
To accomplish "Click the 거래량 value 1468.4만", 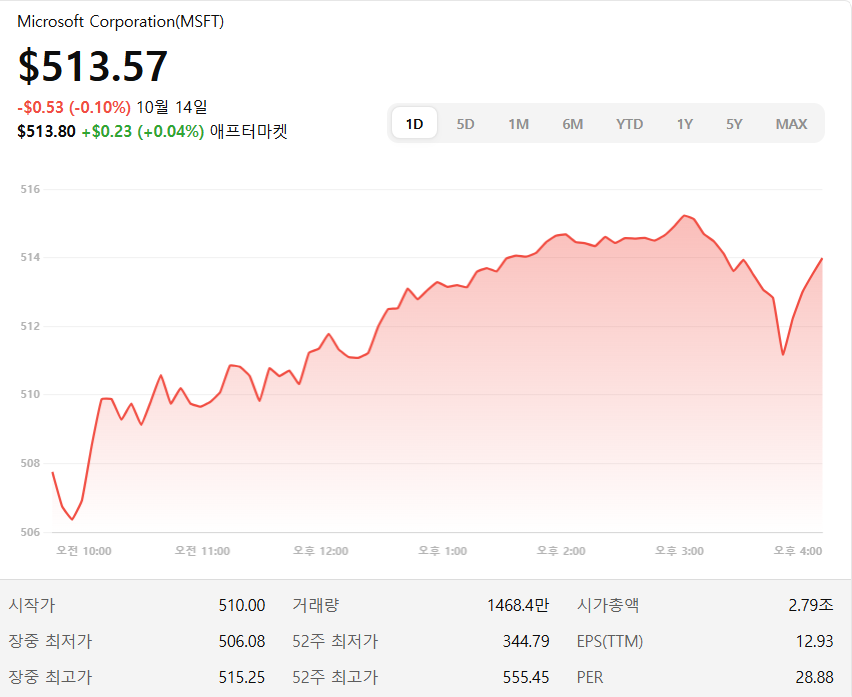I will (x=518, y=605).
